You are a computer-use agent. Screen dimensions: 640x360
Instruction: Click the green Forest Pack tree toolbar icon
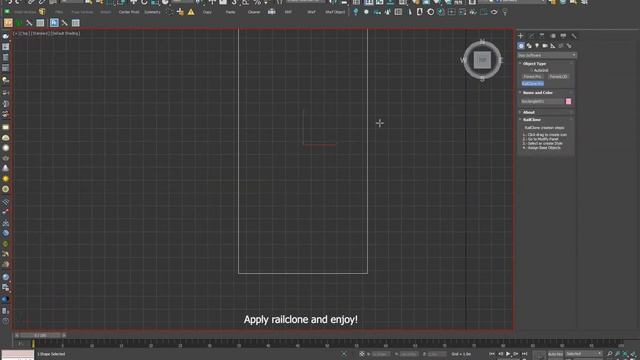(x=19, y=23)
